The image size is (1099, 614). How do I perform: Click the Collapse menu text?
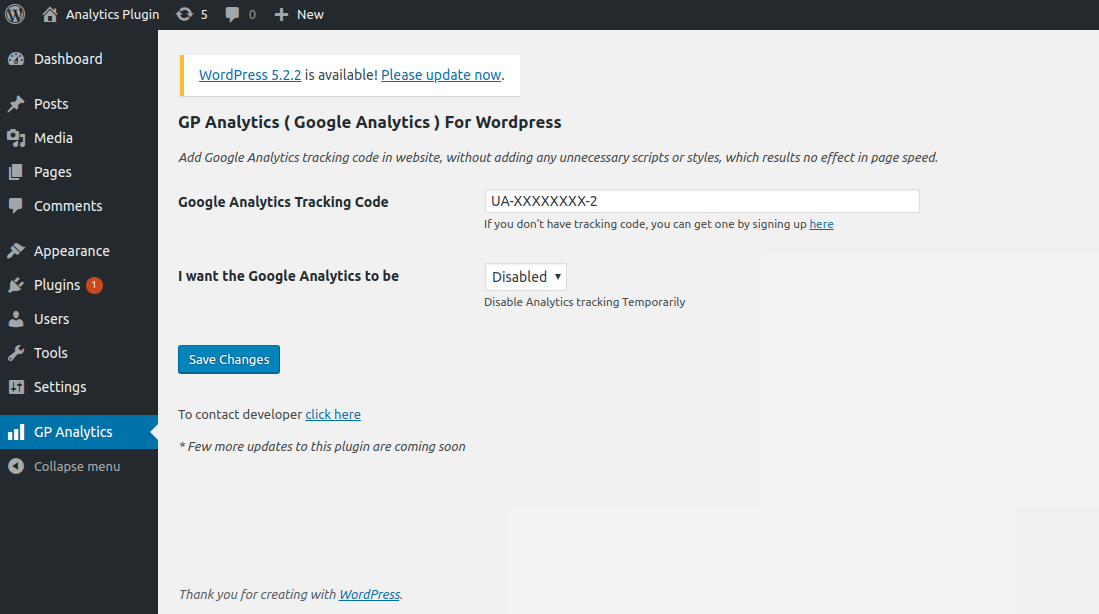pyautogui.click(x=77, y=466)
